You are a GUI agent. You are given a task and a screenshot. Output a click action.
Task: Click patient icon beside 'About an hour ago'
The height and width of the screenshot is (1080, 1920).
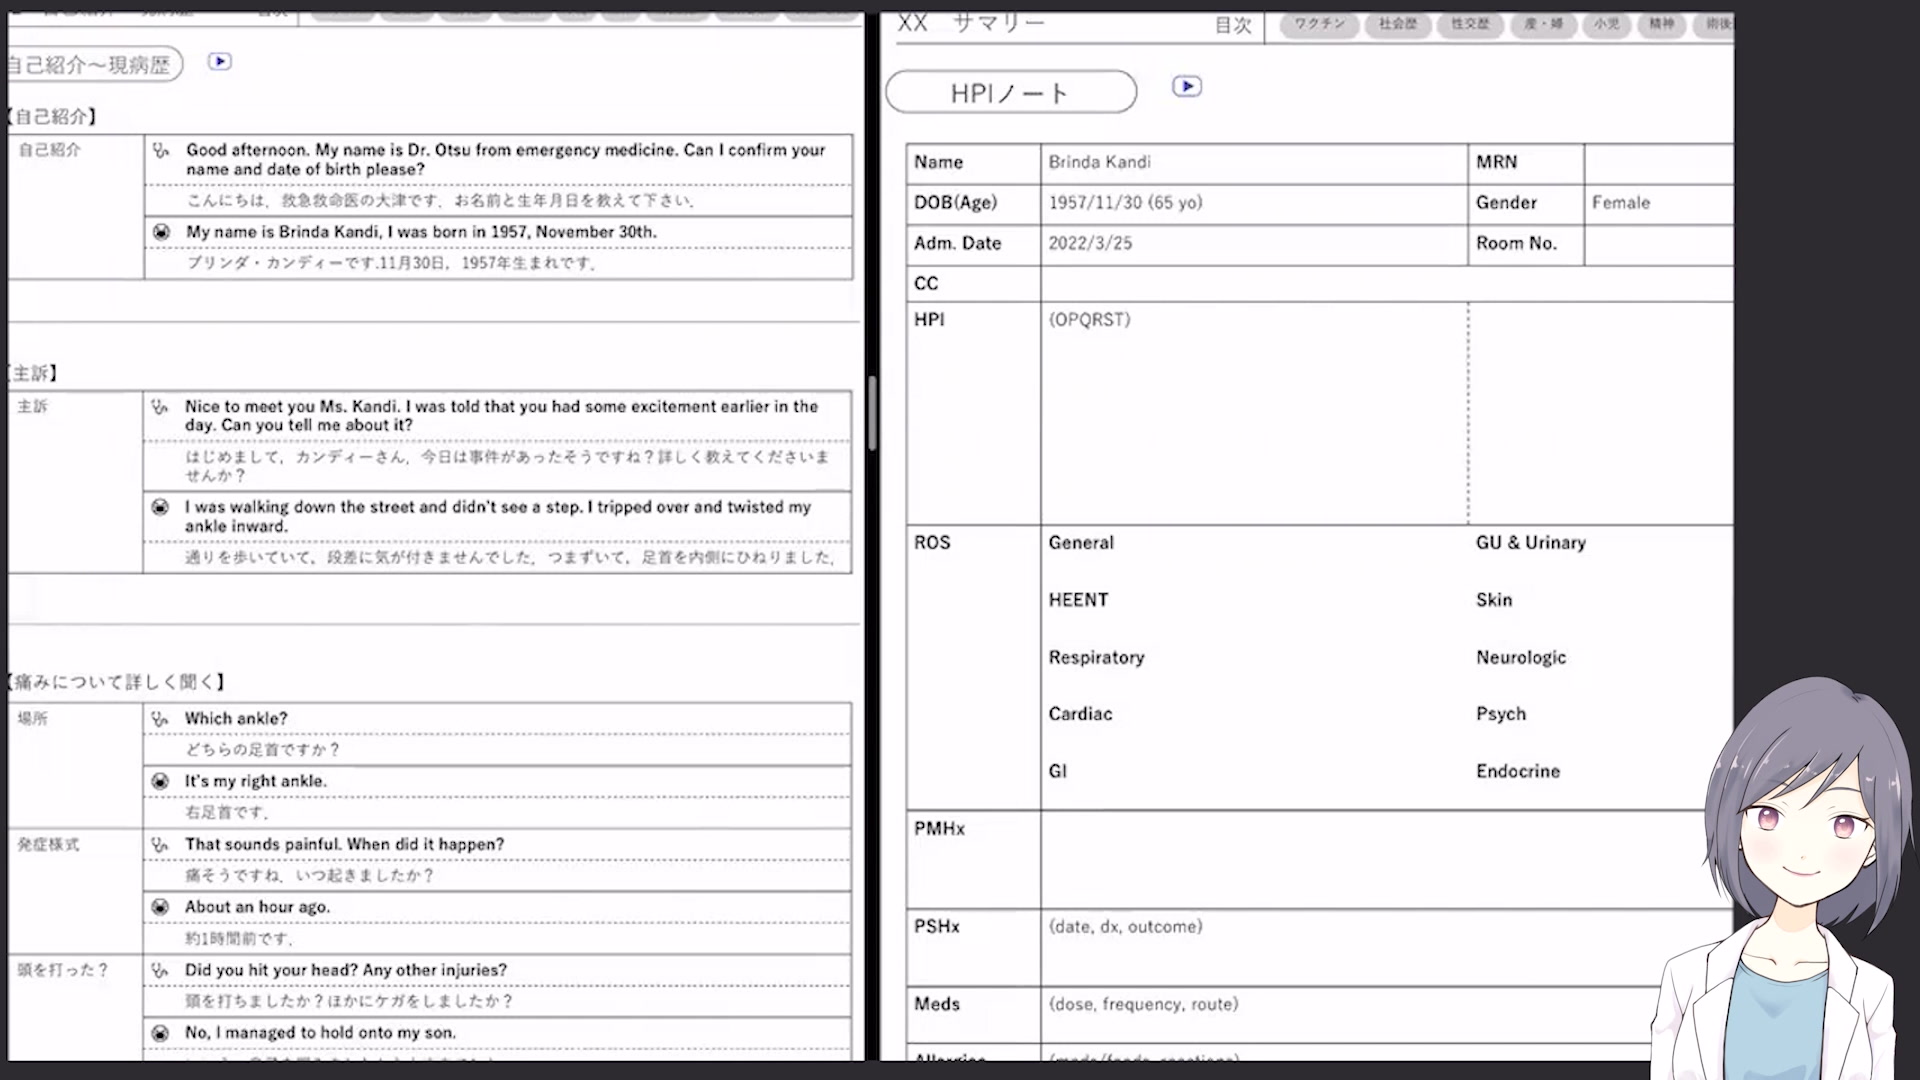tap(160, 907)
